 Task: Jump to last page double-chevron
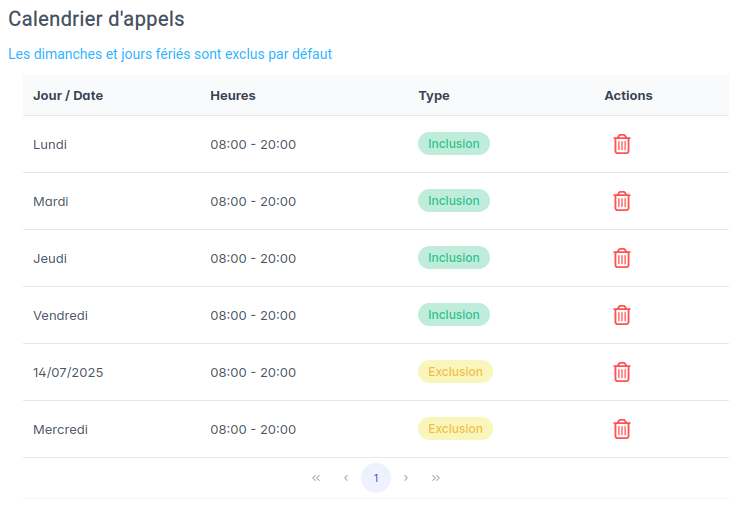(x=436, y=478)
